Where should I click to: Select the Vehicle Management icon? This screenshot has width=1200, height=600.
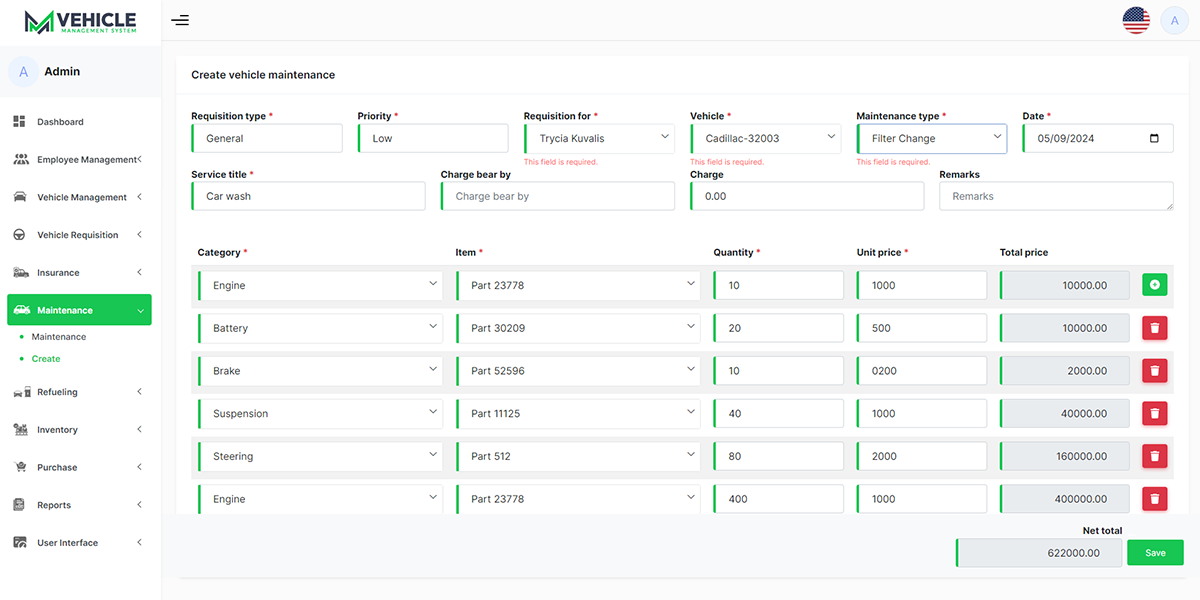pyautogui.click(x=21, y=197)
